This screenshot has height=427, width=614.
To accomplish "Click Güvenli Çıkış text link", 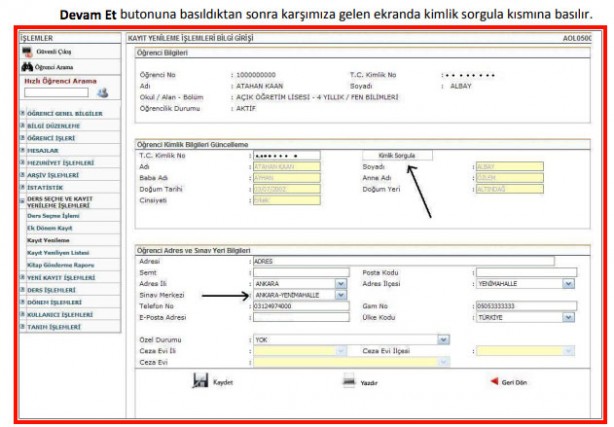I will tap(54, 52).
